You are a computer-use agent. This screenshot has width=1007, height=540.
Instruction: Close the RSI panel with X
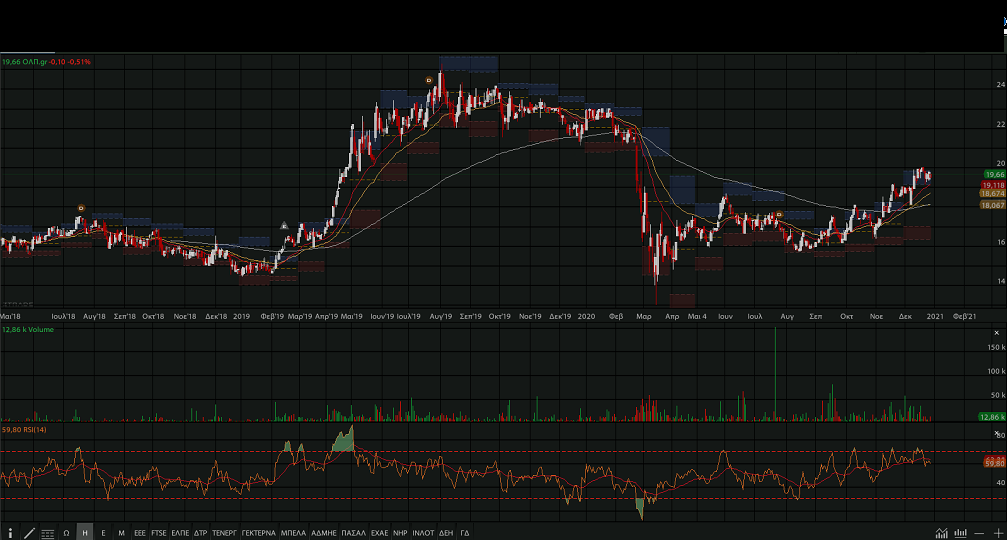click(996, 433)
